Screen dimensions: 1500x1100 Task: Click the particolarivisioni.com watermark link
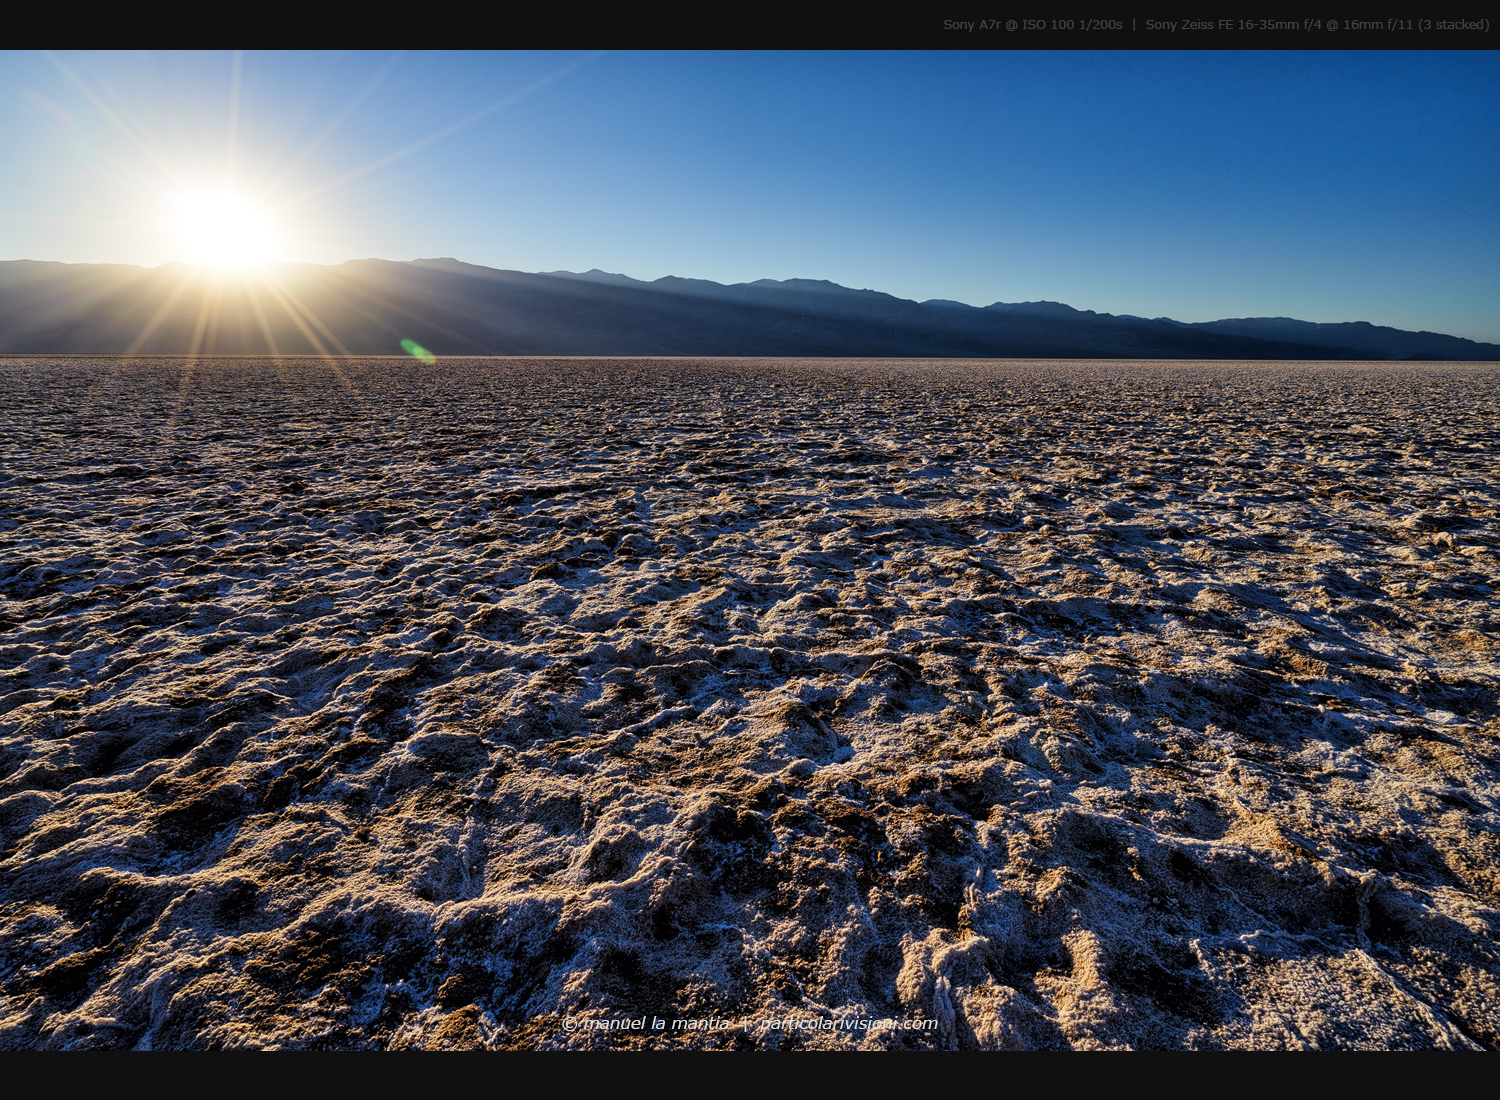point(848,1023)
